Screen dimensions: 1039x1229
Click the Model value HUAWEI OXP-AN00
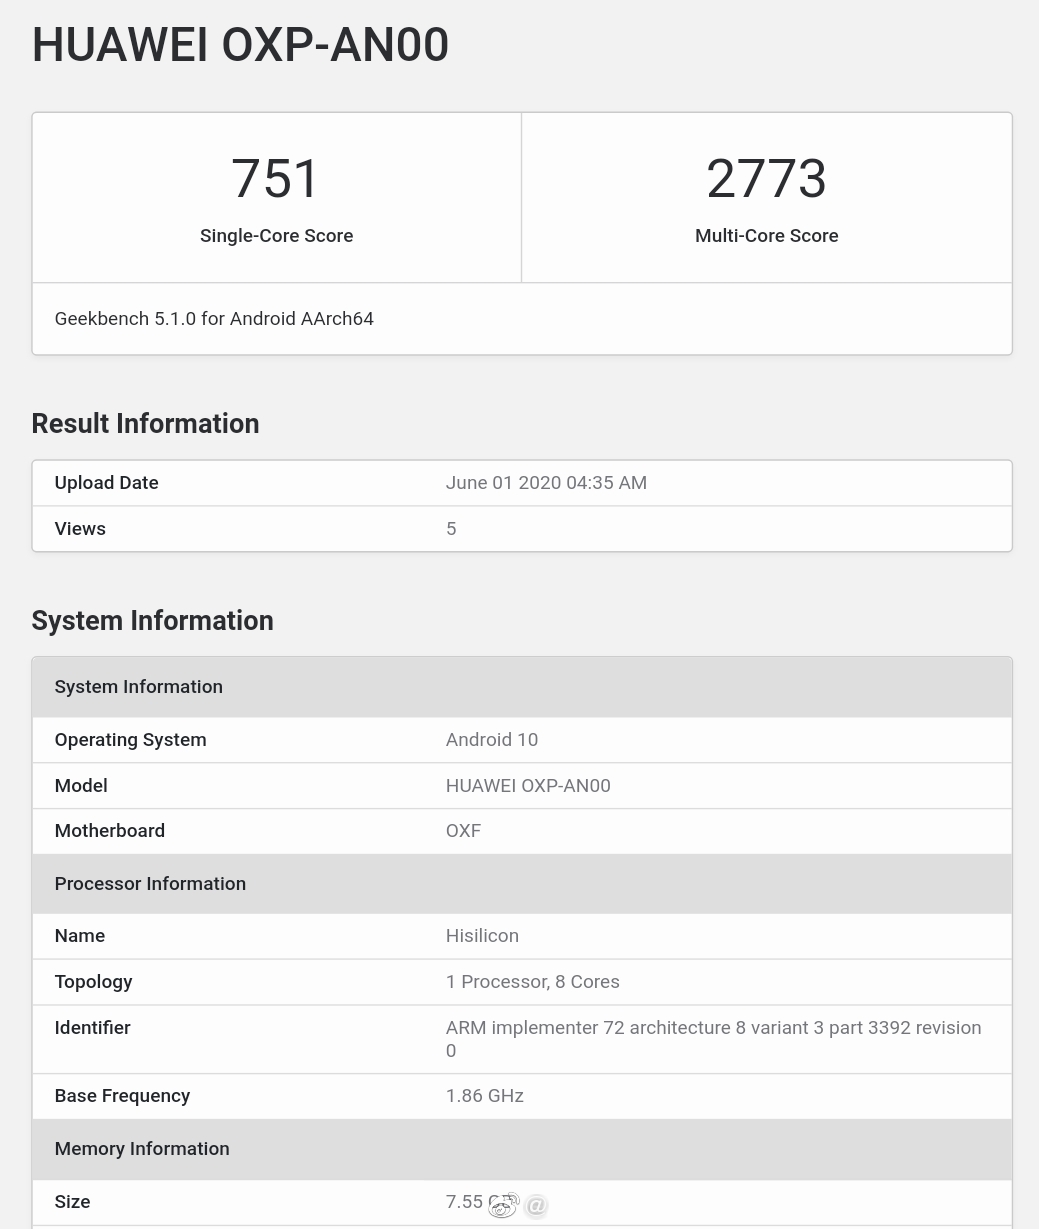(x=528, y=785)
